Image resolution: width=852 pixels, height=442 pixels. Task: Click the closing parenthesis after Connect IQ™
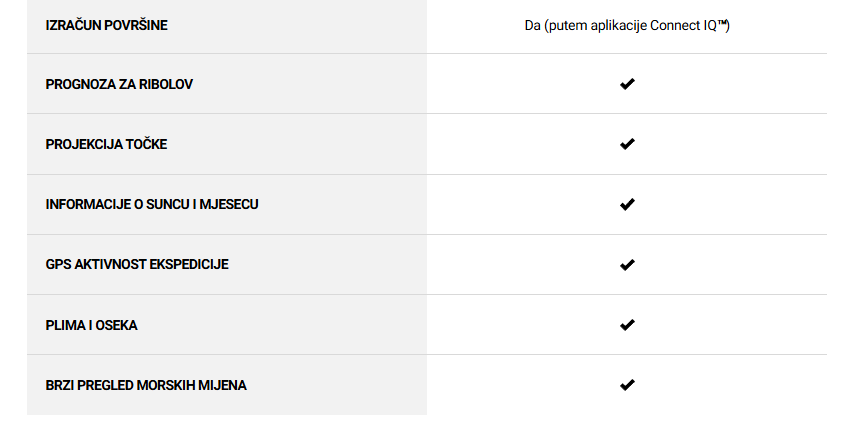[x=728, y=26]
